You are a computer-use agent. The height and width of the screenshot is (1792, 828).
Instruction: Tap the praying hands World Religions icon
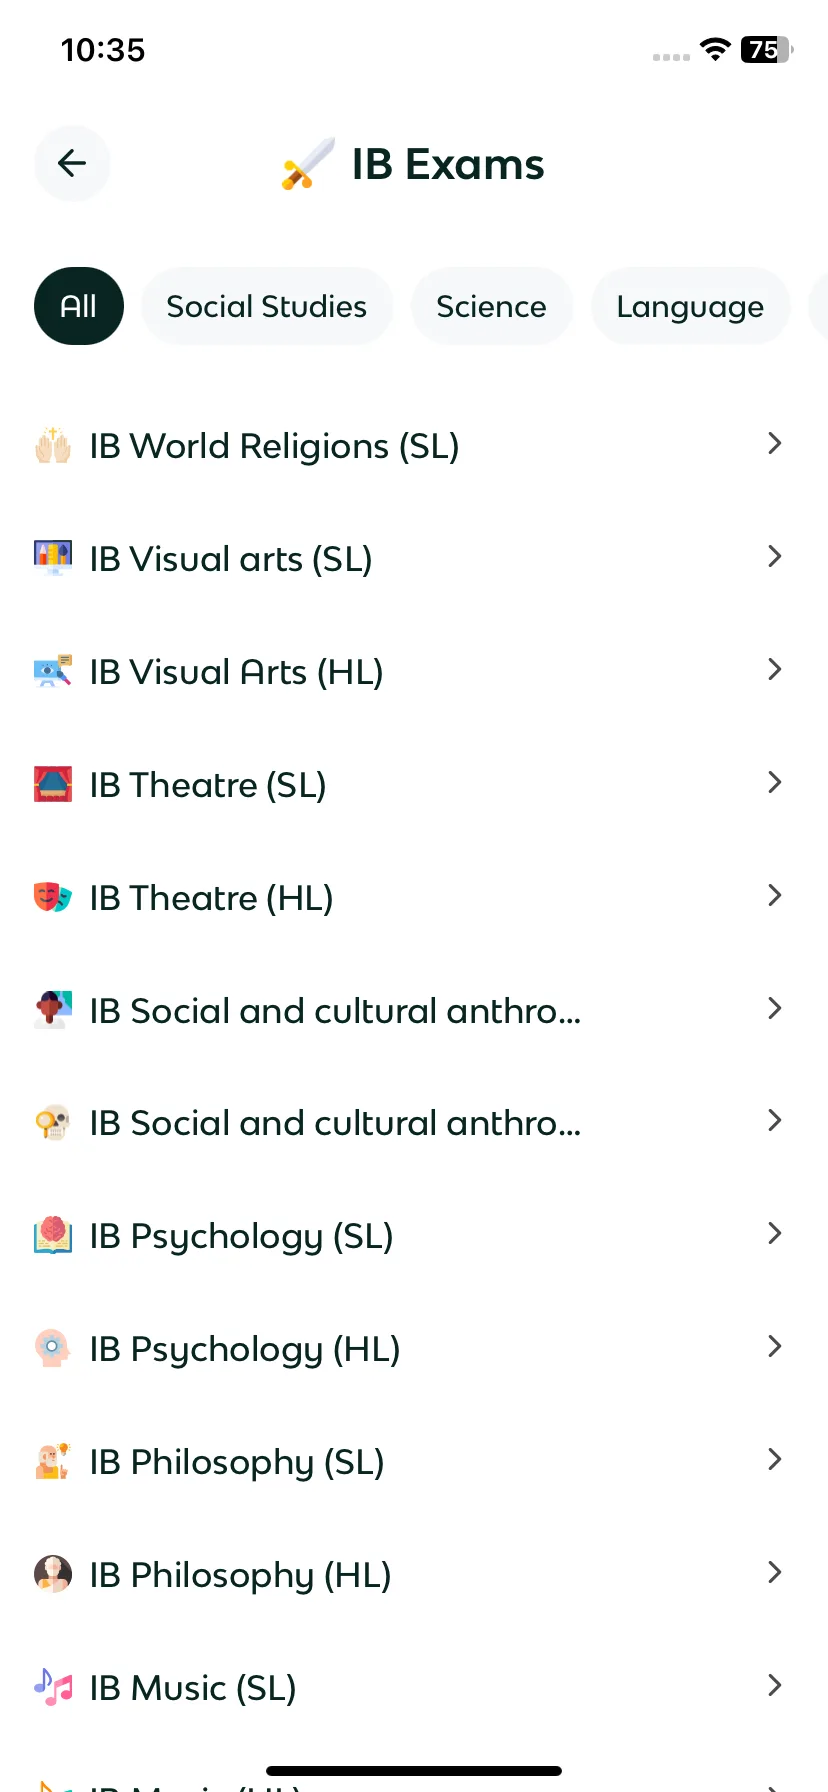pos(53,445)
